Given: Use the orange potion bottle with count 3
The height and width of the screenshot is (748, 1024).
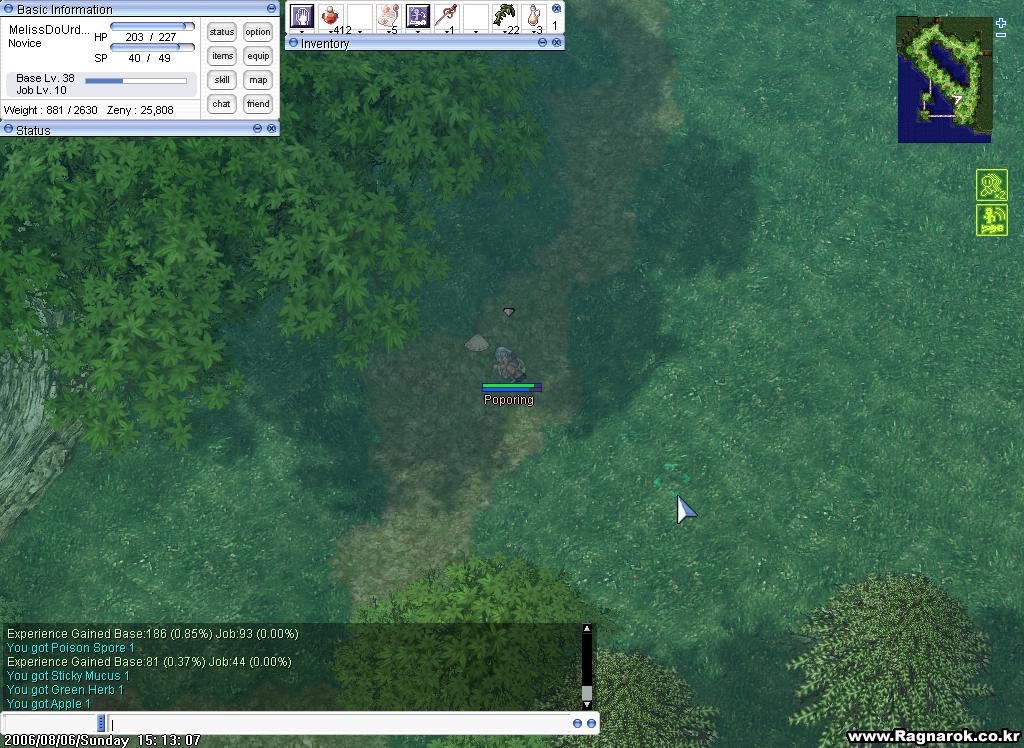Looking at the screenshot, I should 534,17.
